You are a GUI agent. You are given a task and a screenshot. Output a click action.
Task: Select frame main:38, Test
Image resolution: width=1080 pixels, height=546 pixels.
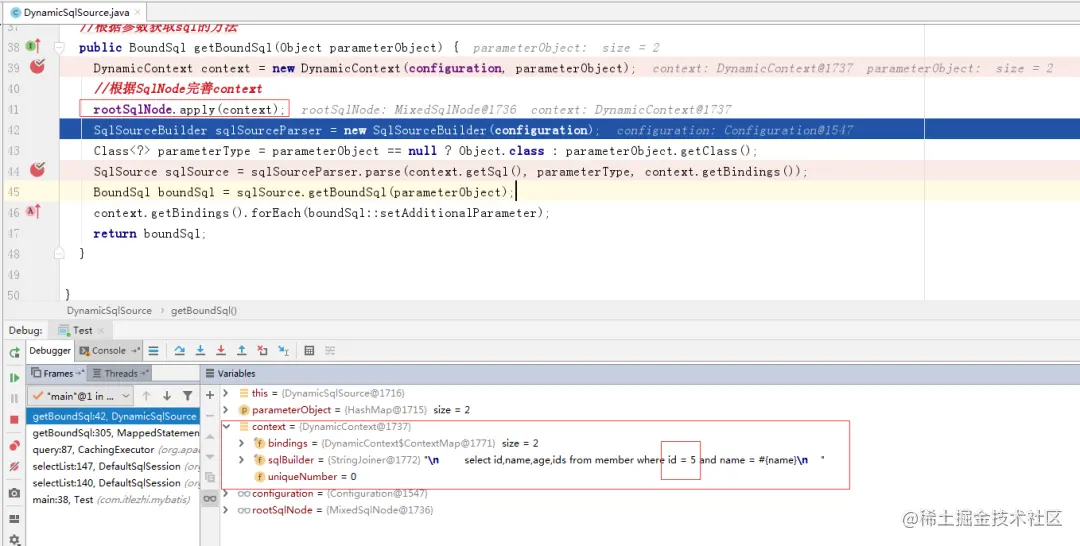(114, 500)
